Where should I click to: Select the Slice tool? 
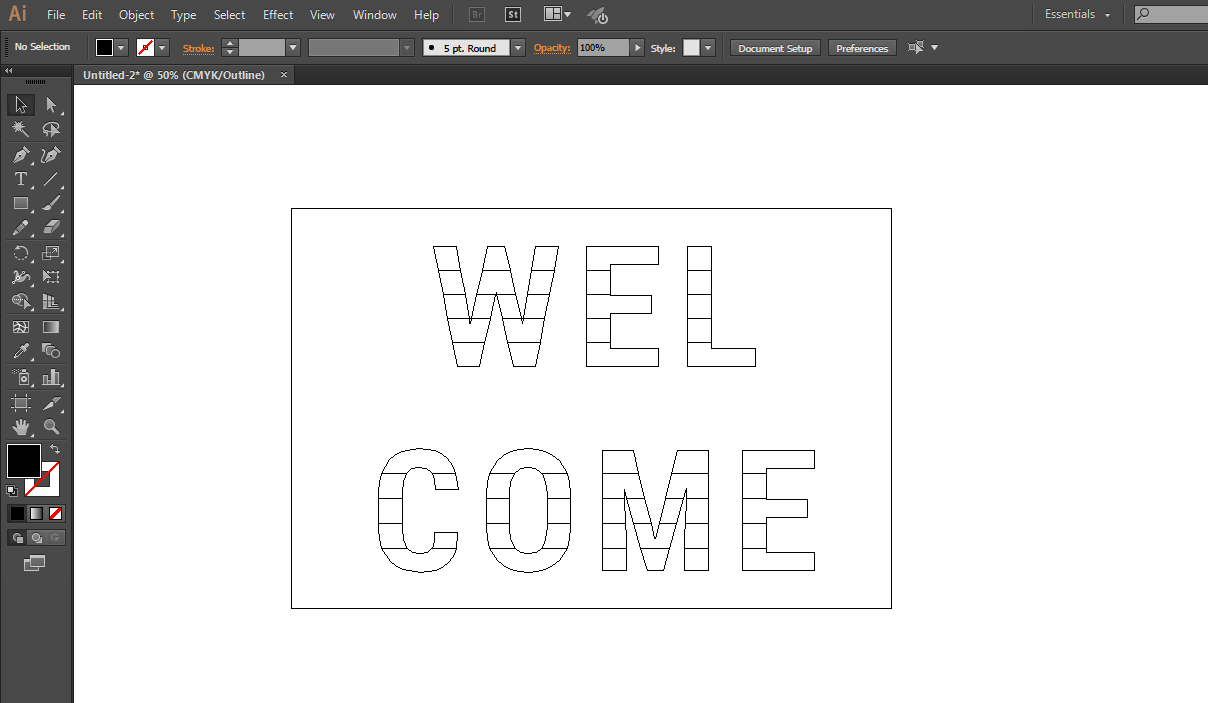click(x=51, y=403)
